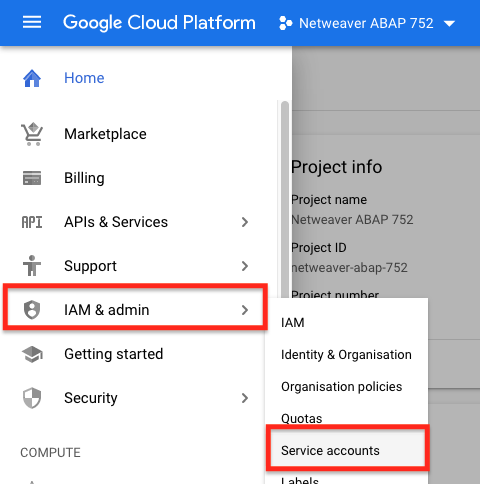Screen dimensions: 480x484
Task: Click the API icon
Action: (32, 222)
